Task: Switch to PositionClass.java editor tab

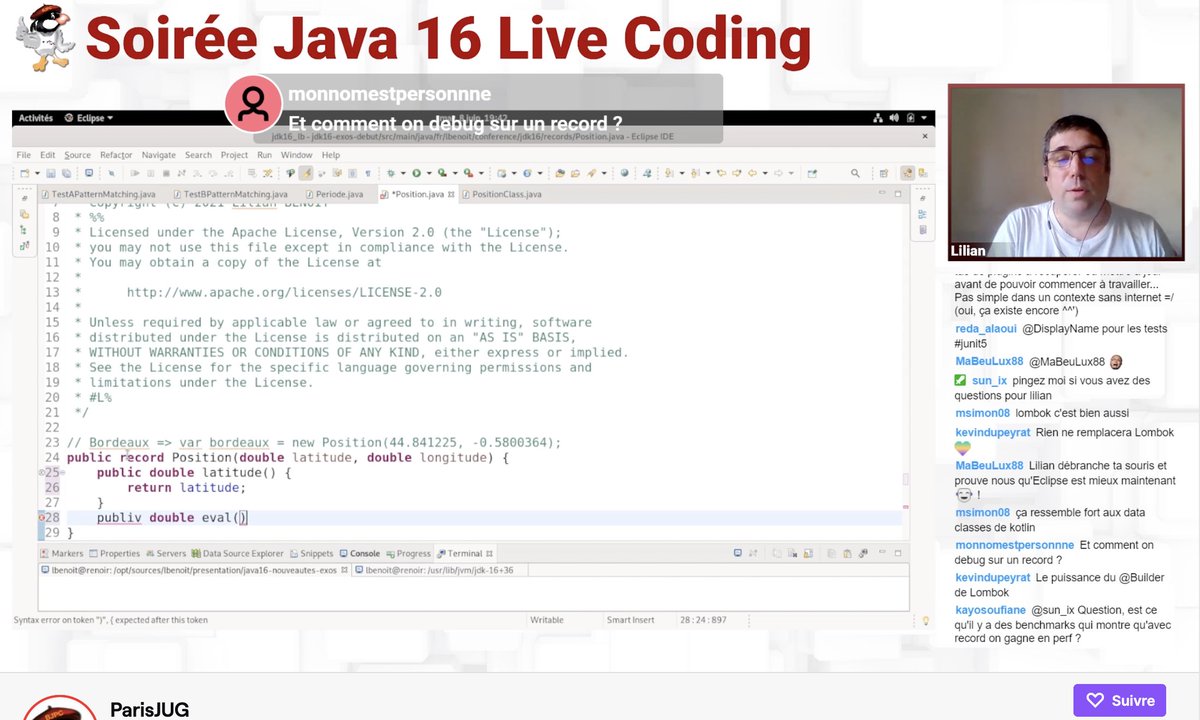Action: click(x=502, y=194)
